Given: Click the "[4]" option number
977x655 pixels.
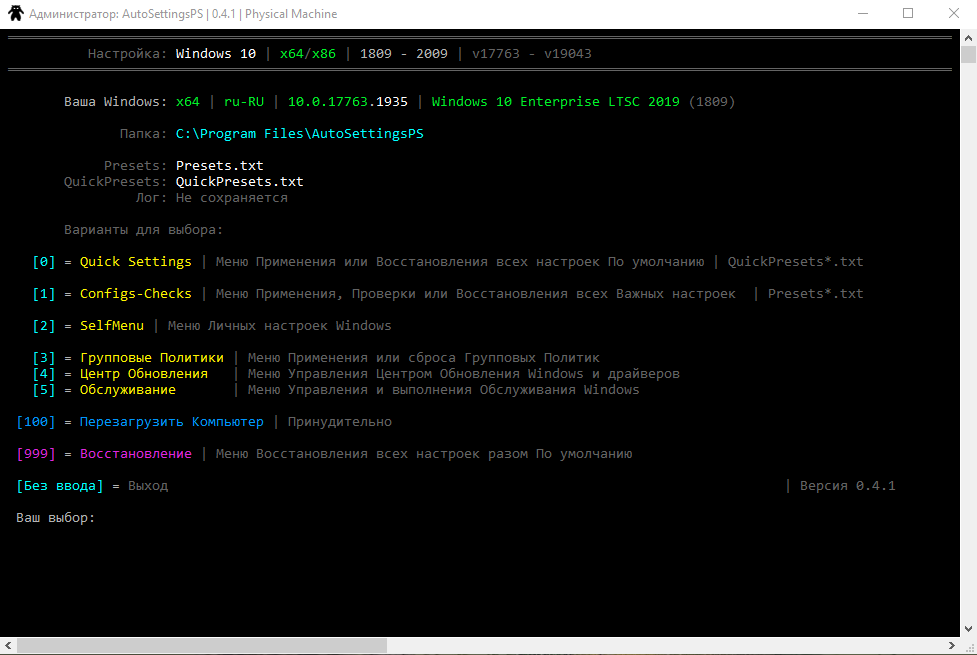Looking at the screenshot, I should [44, 374].
